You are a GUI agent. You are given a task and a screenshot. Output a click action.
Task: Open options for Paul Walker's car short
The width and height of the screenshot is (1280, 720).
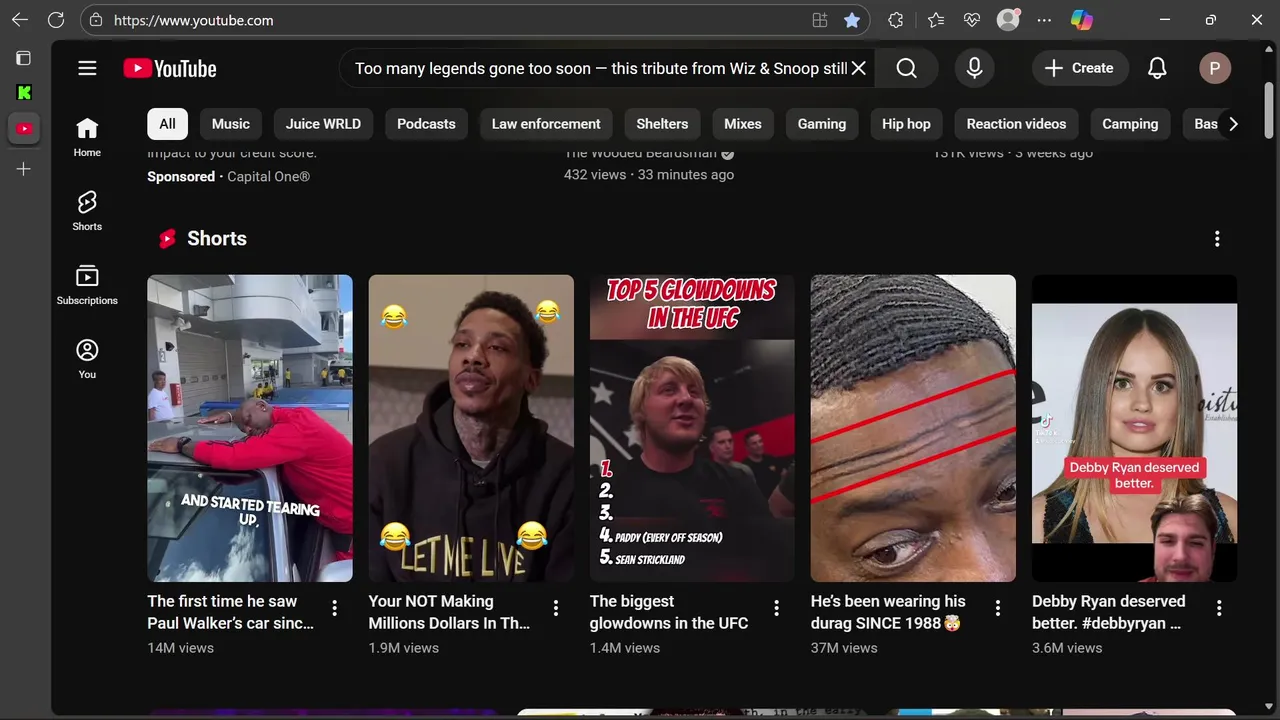click(x=335, y=608)
